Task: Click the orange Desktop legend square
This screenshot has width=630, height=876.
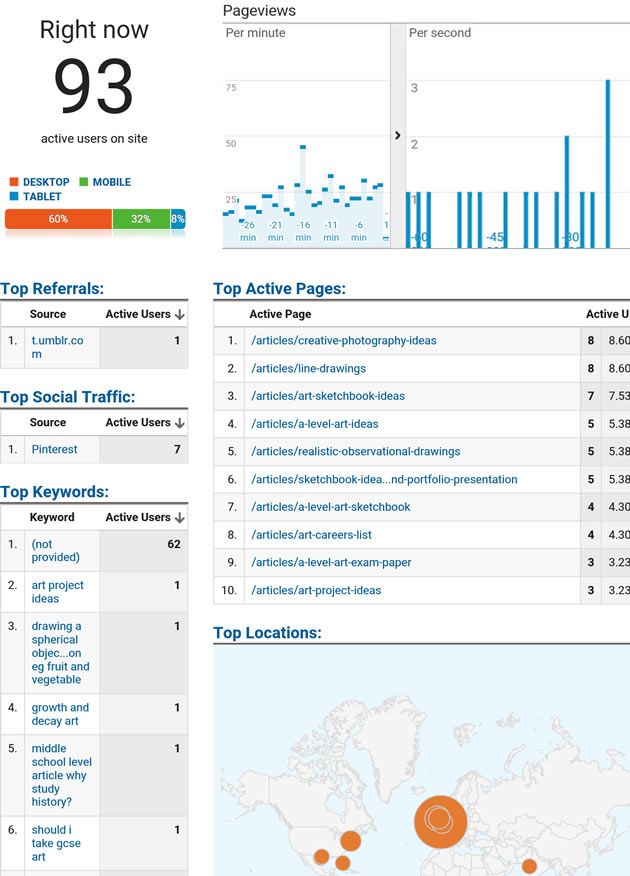Action: [14, 182]
